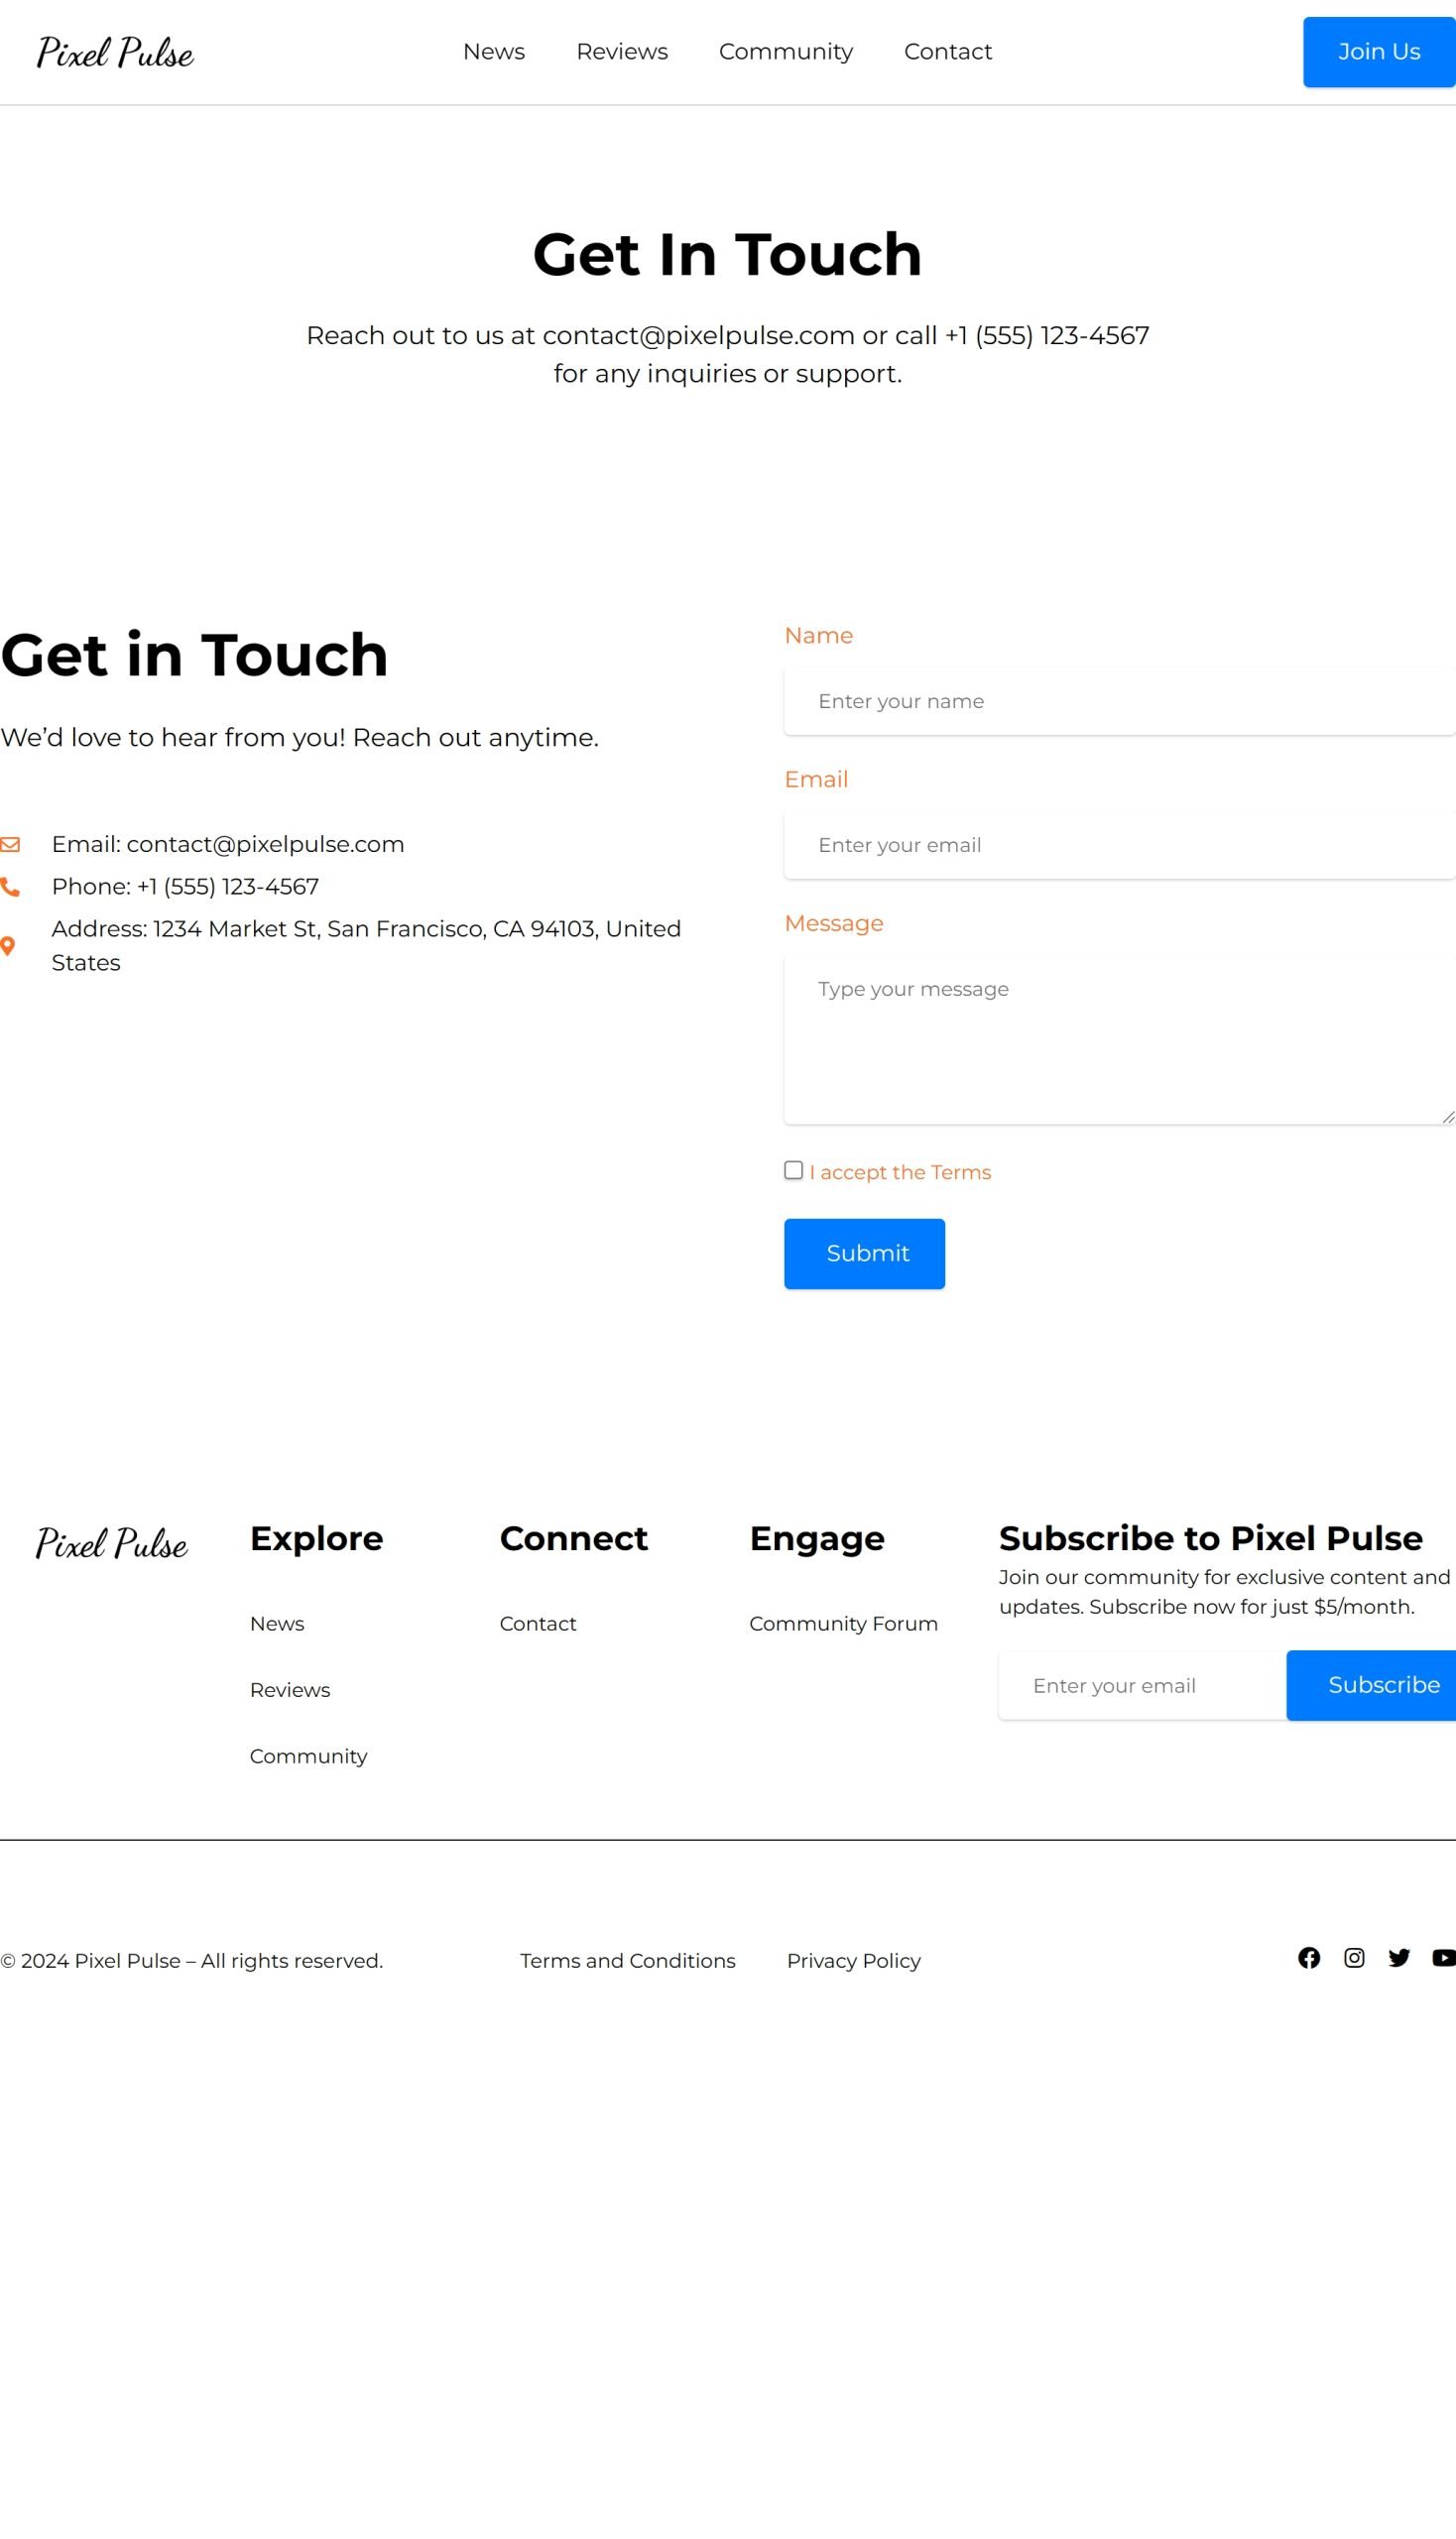Grab the message textarea resize handle

(x=1448, y=1117)
